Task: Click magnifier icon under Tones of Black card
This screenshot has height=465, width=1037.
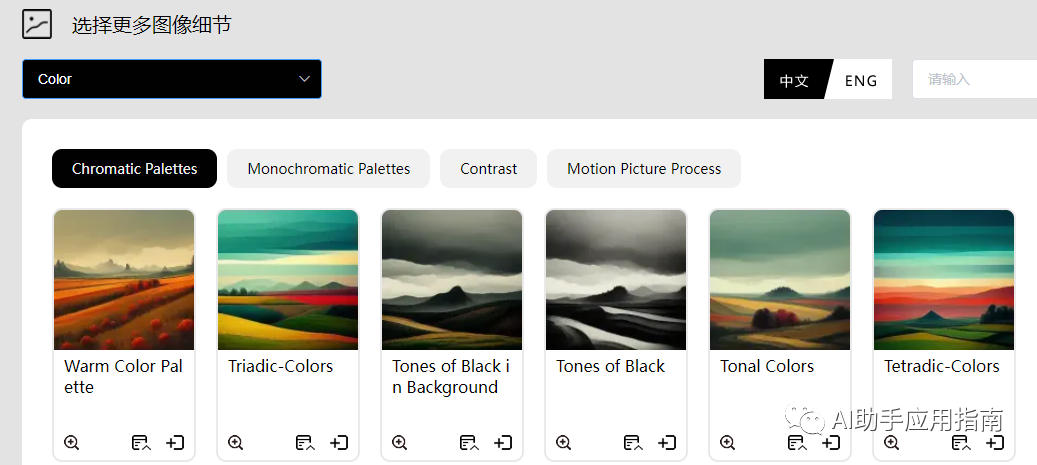Action: 563,443
